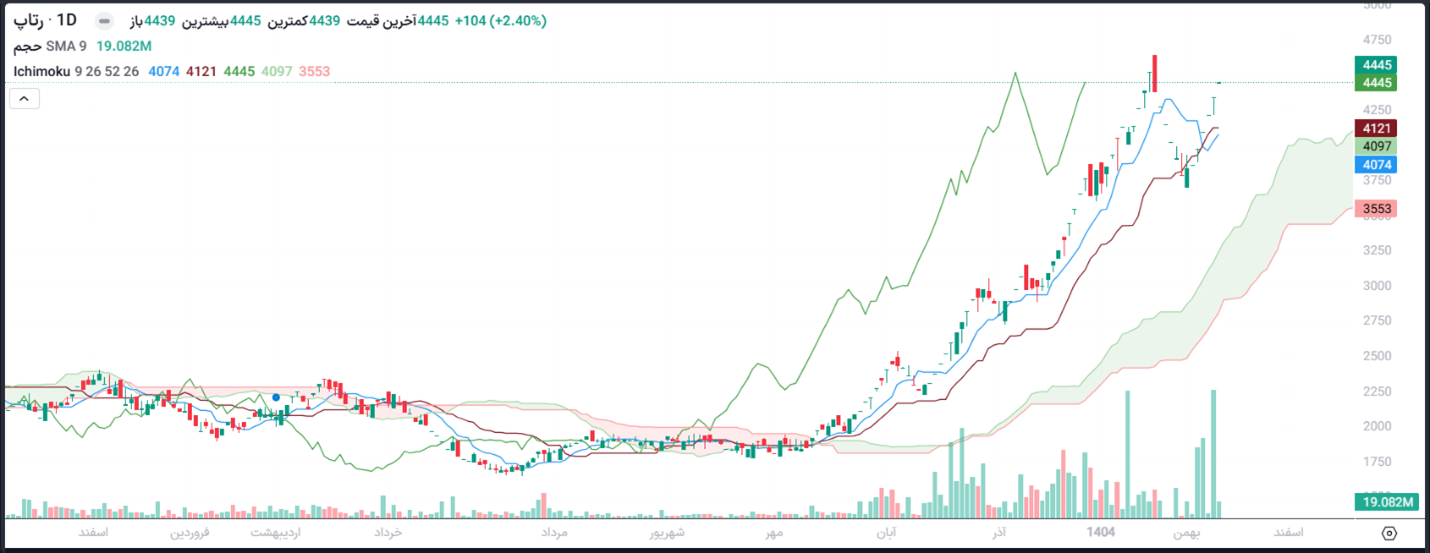Click the dark red 4121 price tag
Viewport: 1430px width, 553px height.
(1376, 128)
